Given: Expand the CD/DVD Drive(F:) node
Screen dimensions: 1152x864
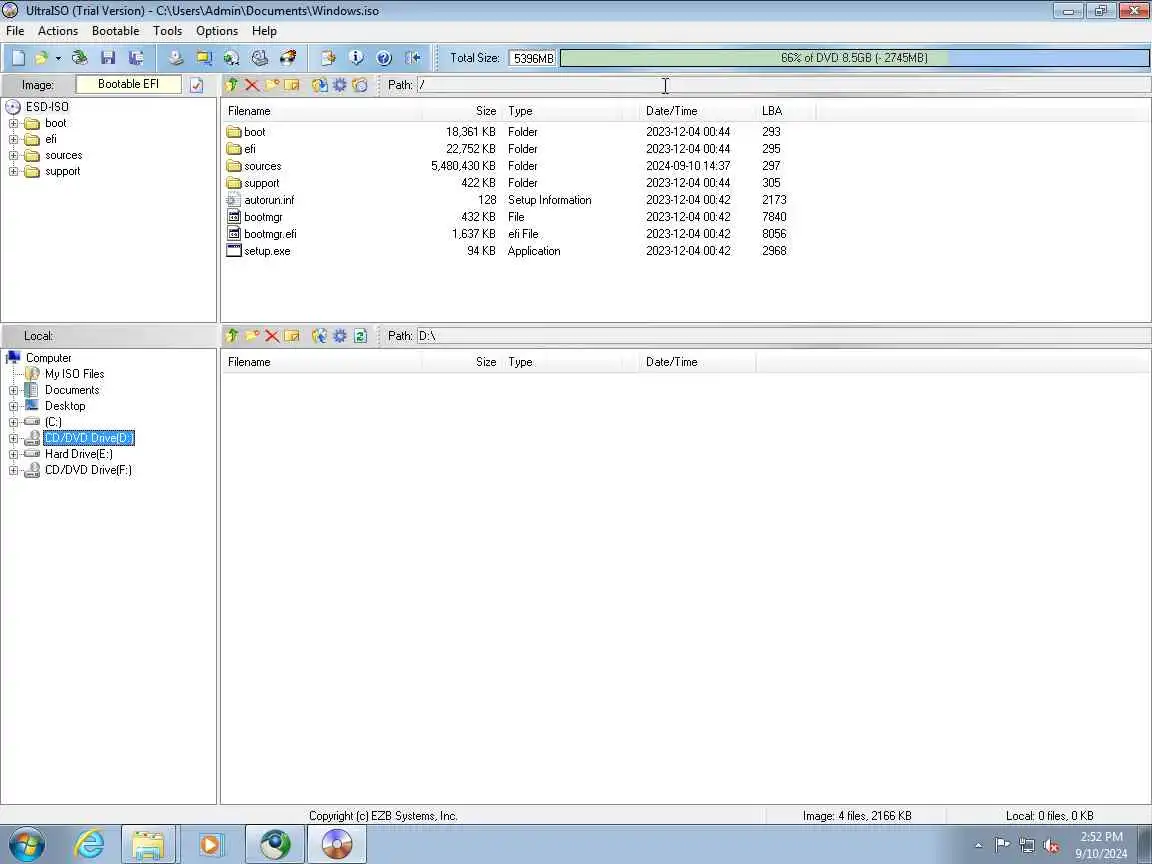Looking at the screenshot, I should point(13,470).
